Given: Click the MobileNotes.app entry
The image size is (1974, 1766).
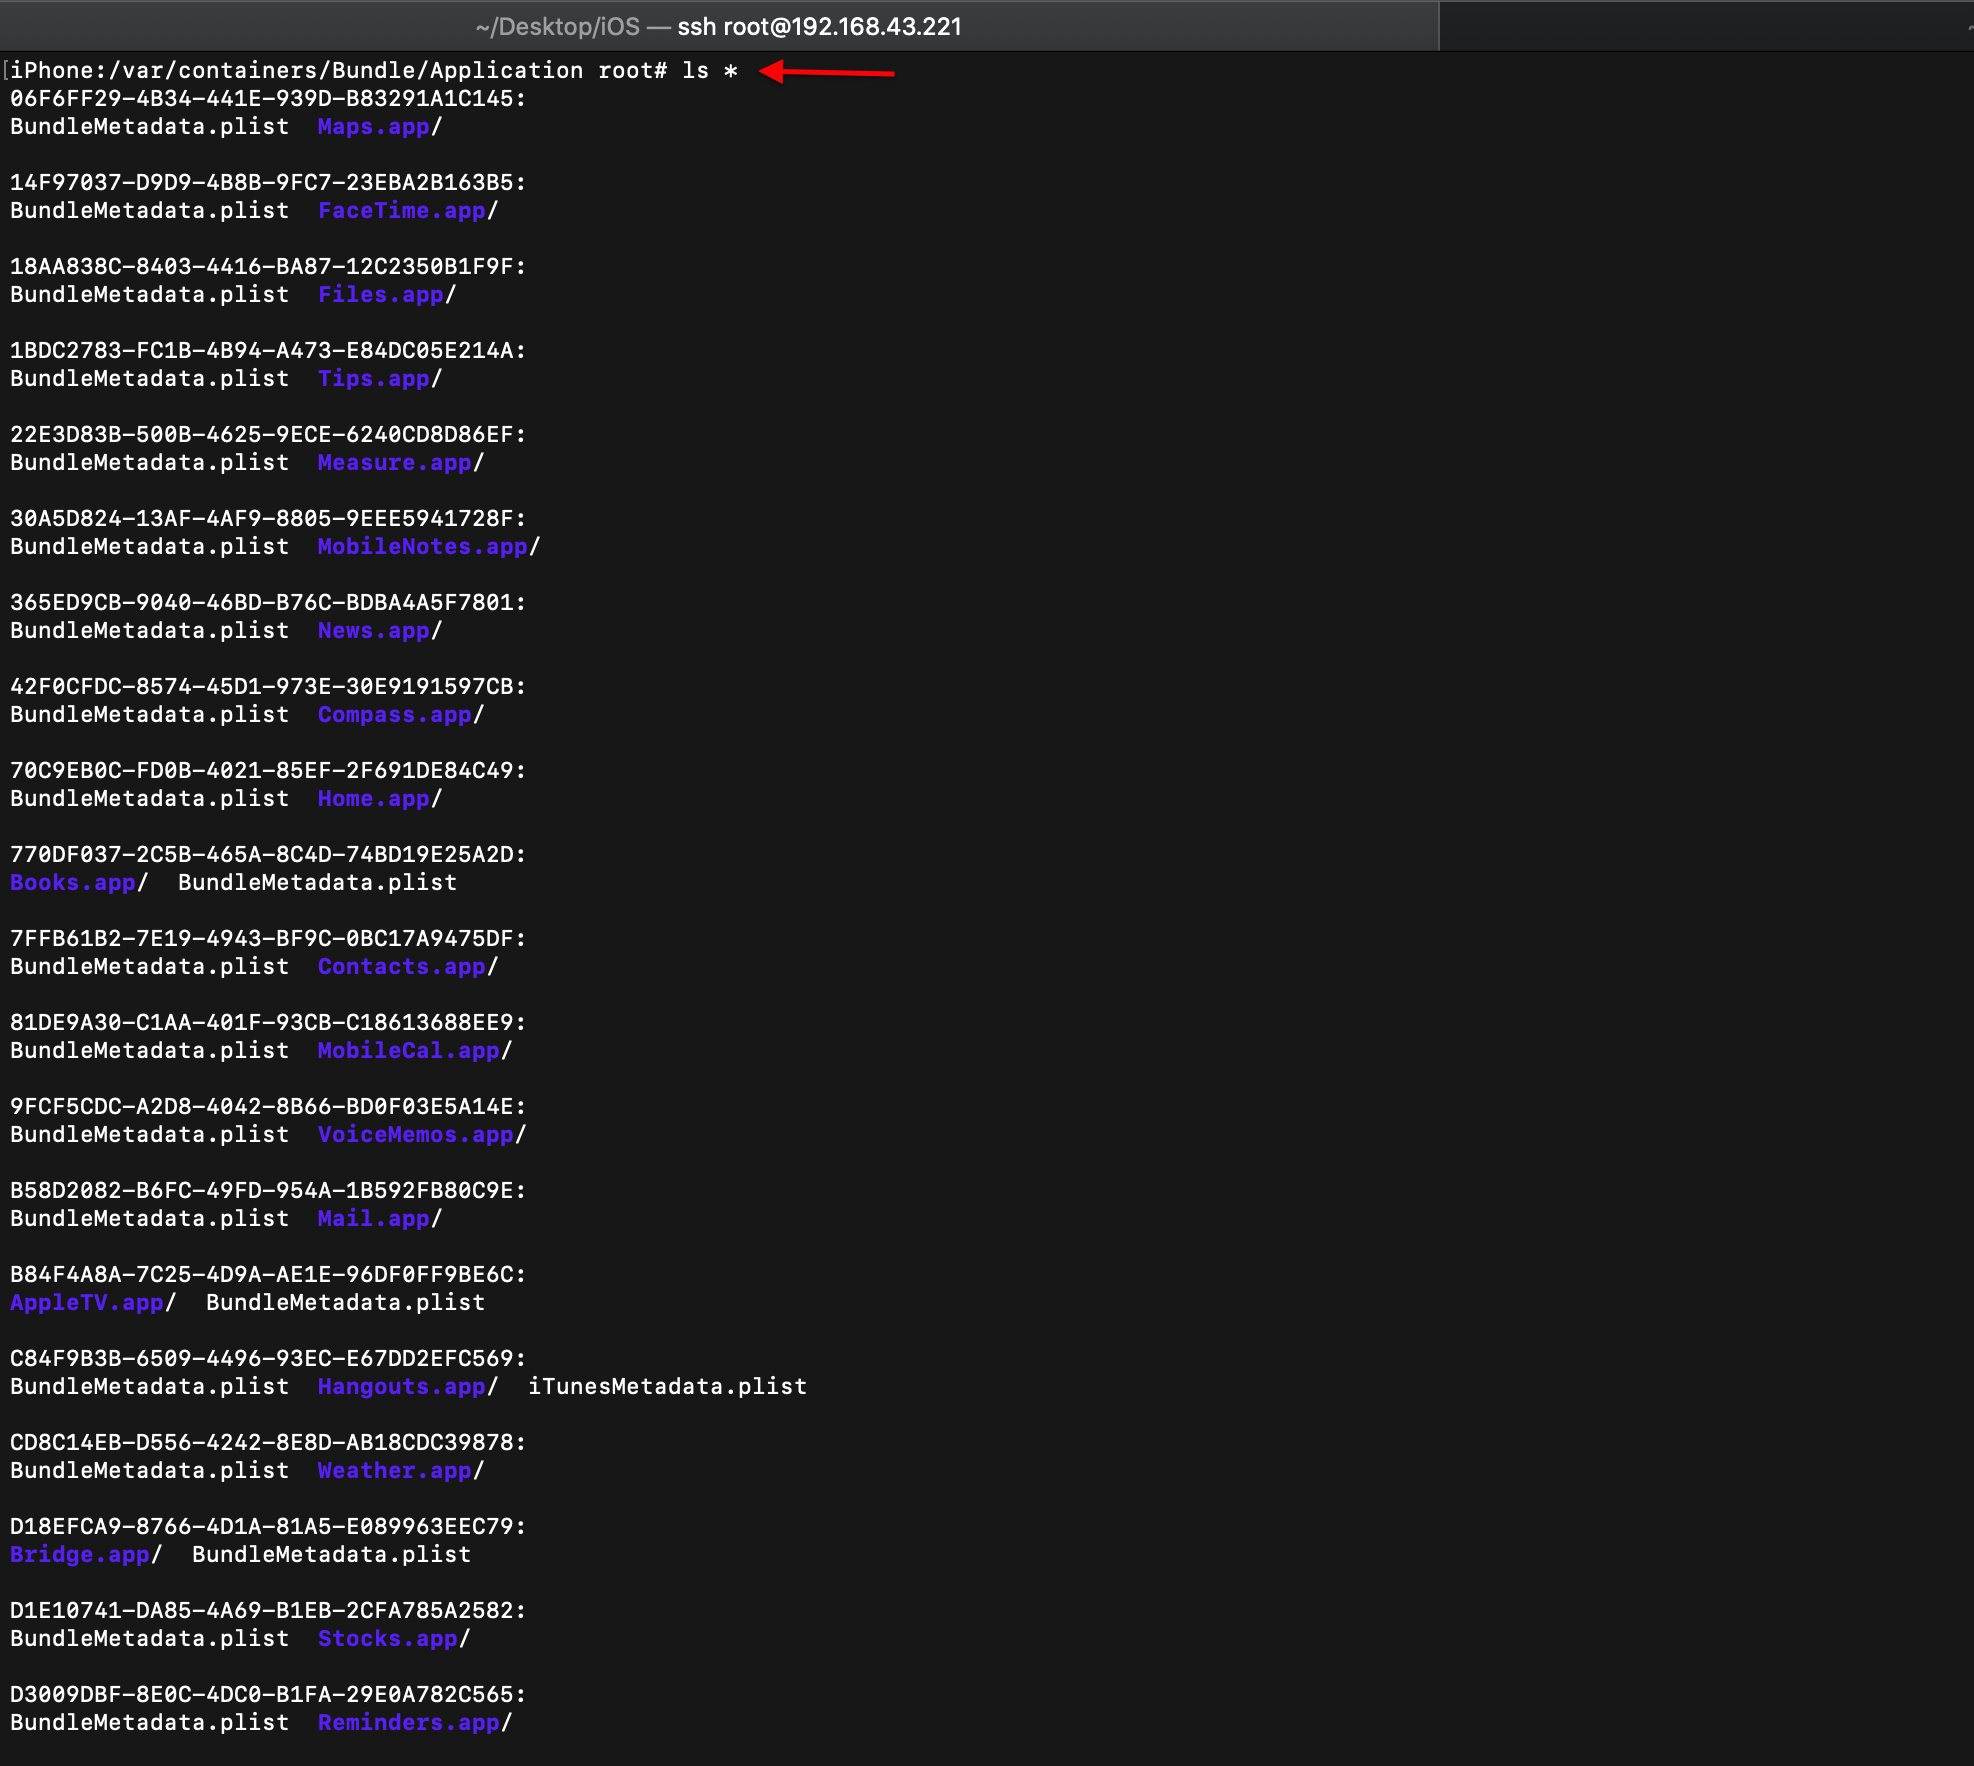Looking at the screenshot, I should pos(422,547).
